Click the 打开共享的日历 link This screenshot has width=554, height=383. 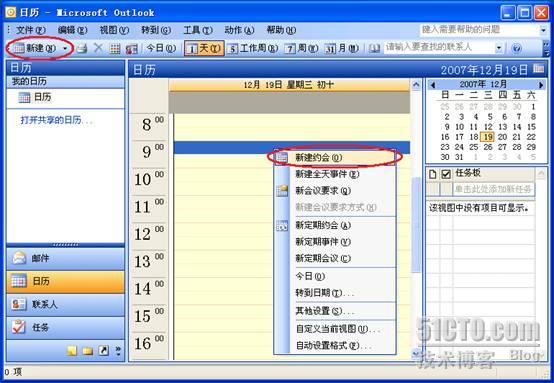(x=56, y=120)
